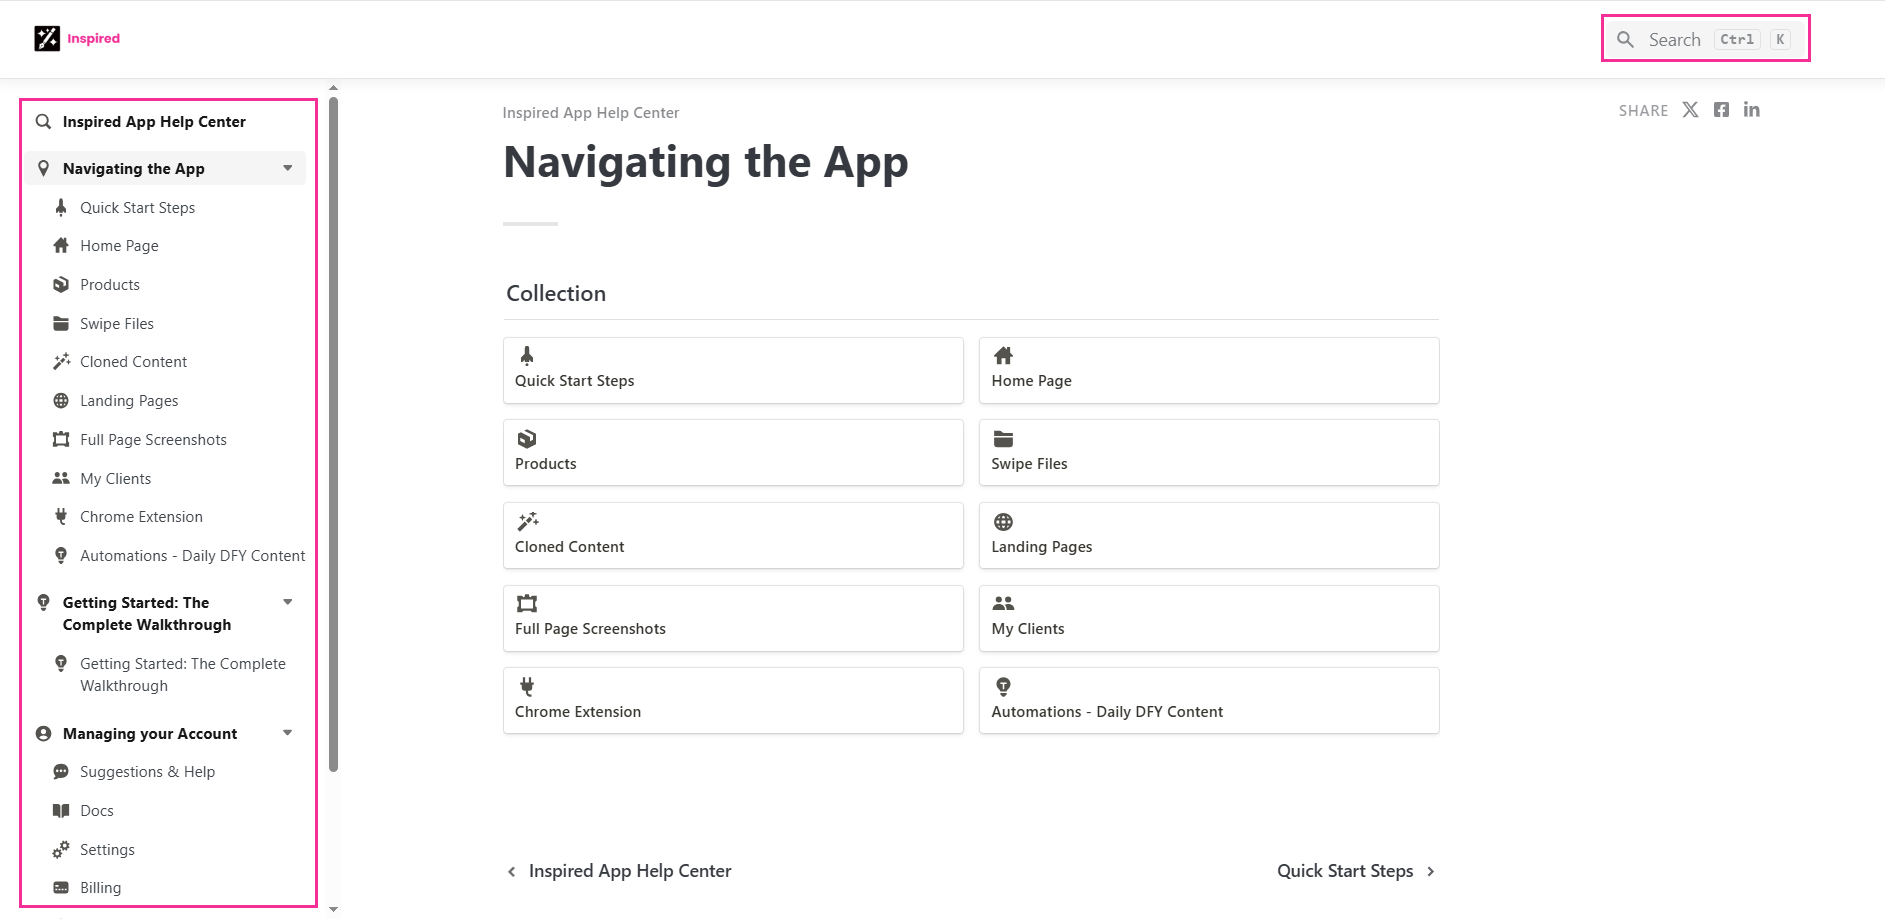Image resolution: width=1885 pixels, height=919 pixels.
Task: Click the house icon in Home Page card
Action: click(x=1003, y=355)
